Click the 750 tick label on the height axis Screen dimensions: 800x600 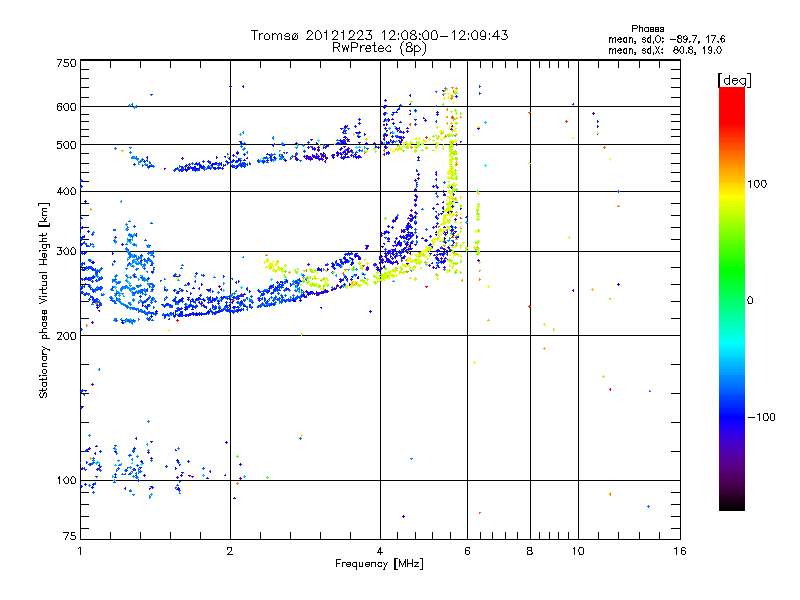pyautogui.click(x=66, y=63)
